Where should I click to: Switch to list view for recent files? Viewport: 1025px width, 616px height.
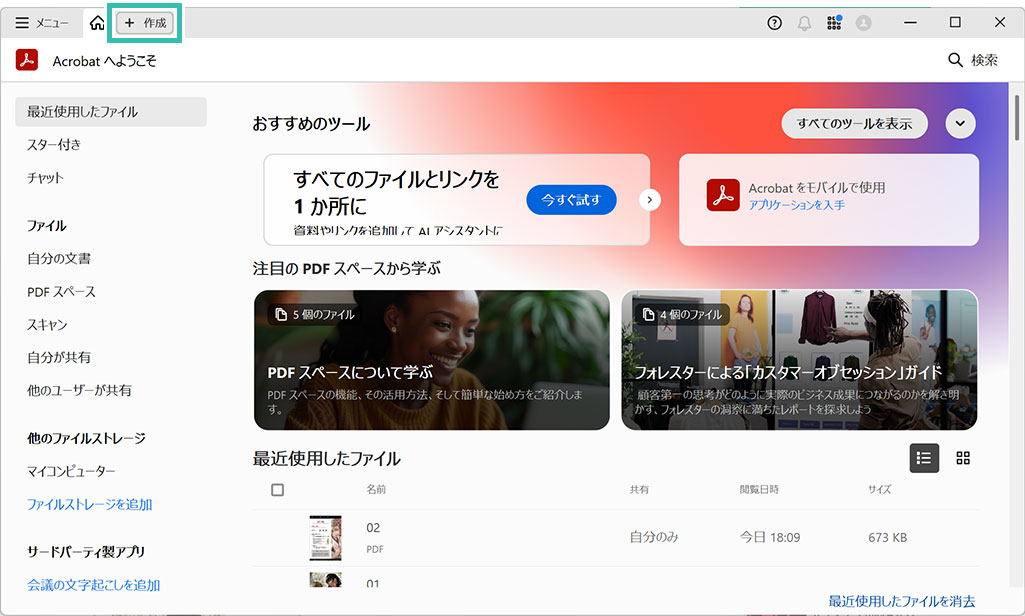(924, 458)
